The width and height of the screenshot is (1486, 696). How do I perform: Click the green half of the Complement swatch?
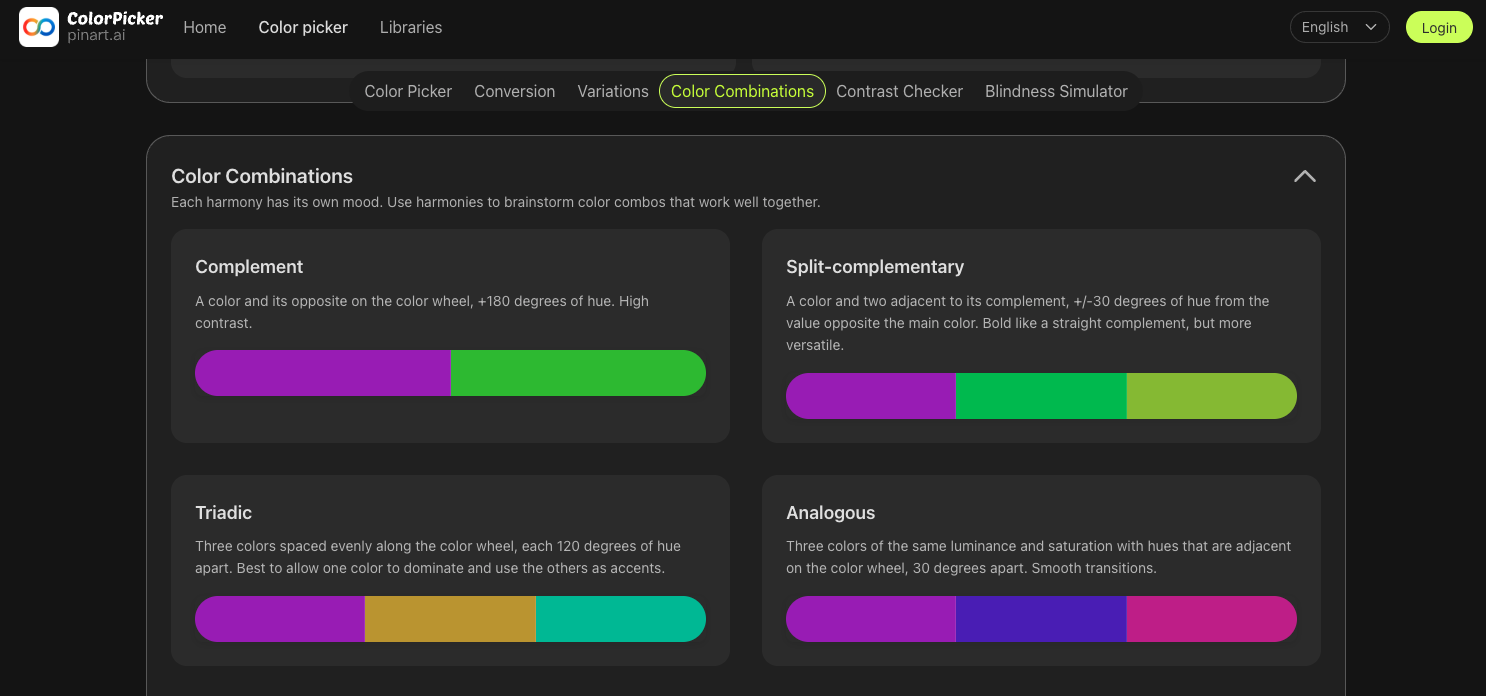point(578,372)
